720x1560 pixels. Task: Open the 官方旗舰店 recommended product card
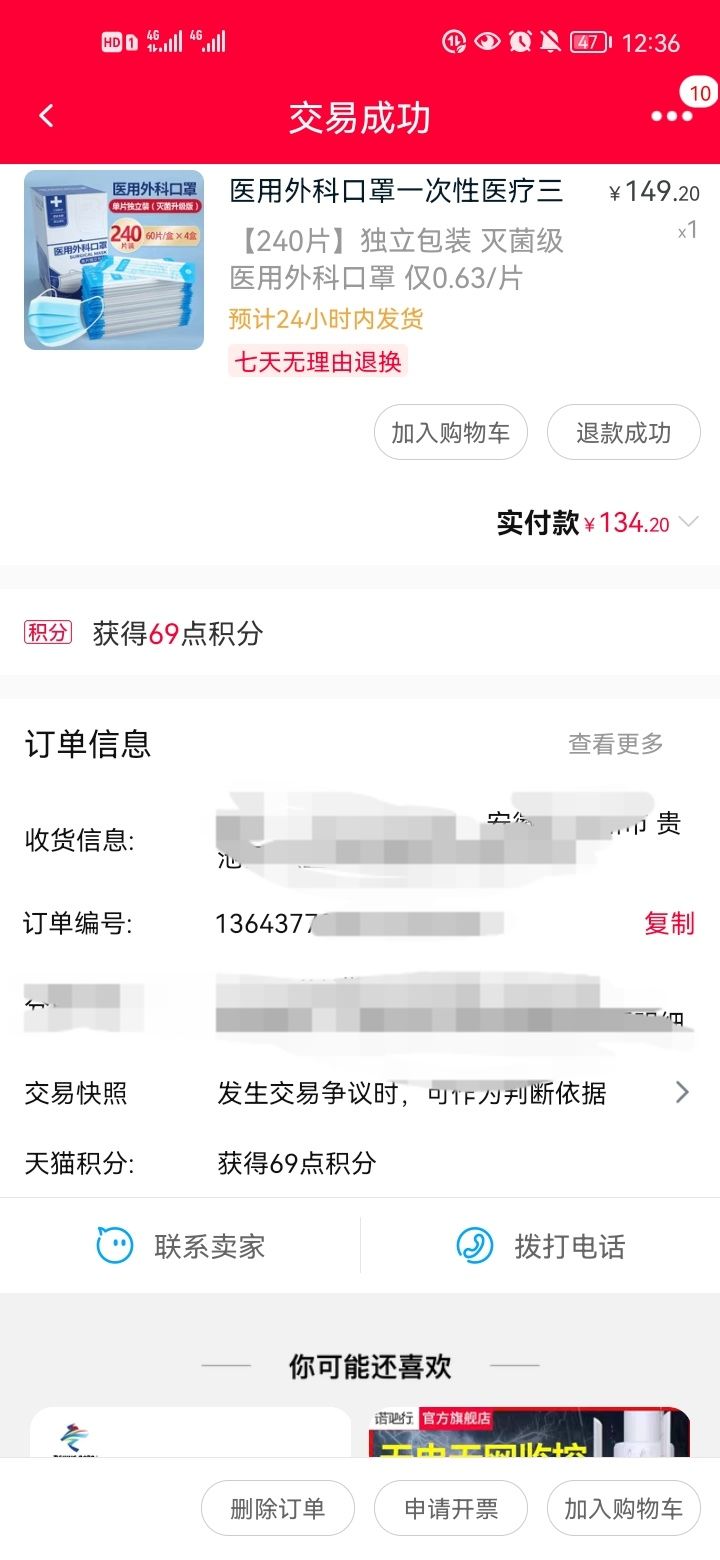click(530, 1432)
